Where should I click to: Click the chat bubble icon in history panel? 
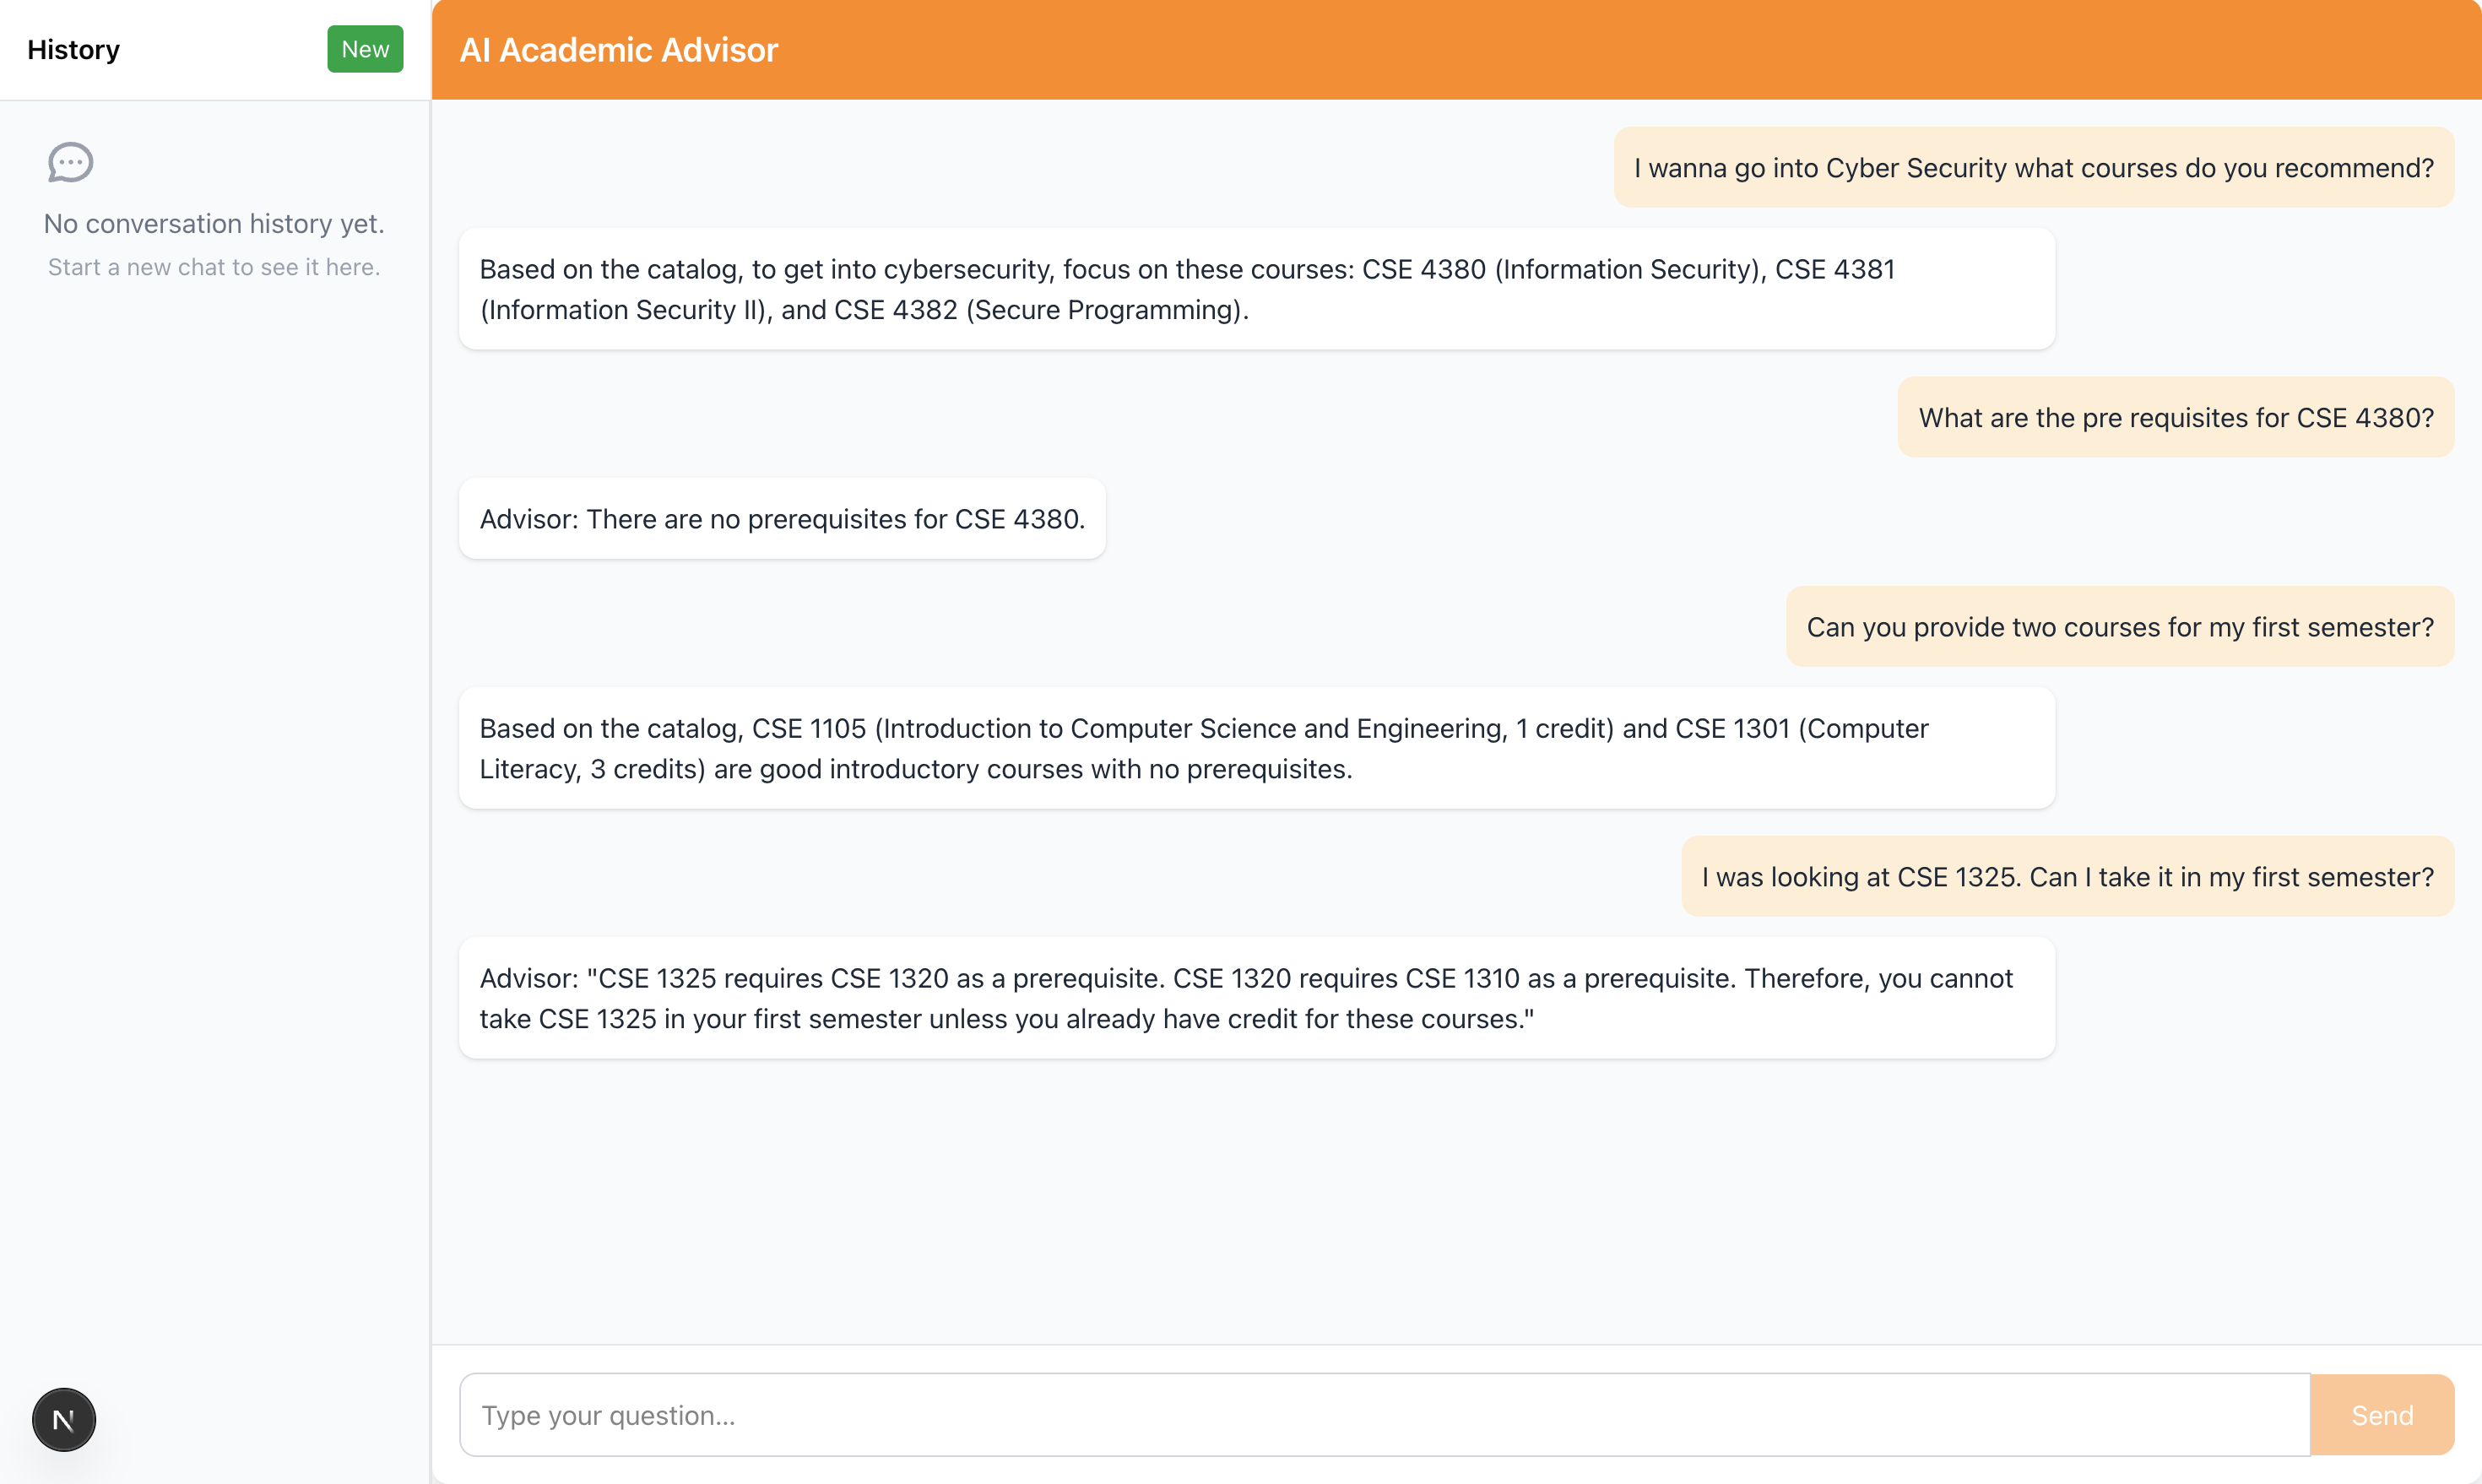point(70,162)
